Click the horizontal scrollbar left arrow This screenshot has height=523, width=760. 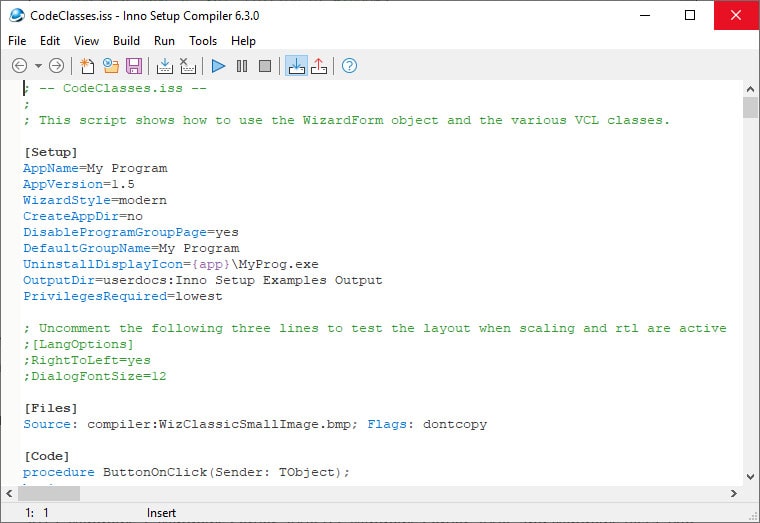click(x=9, y=493)
